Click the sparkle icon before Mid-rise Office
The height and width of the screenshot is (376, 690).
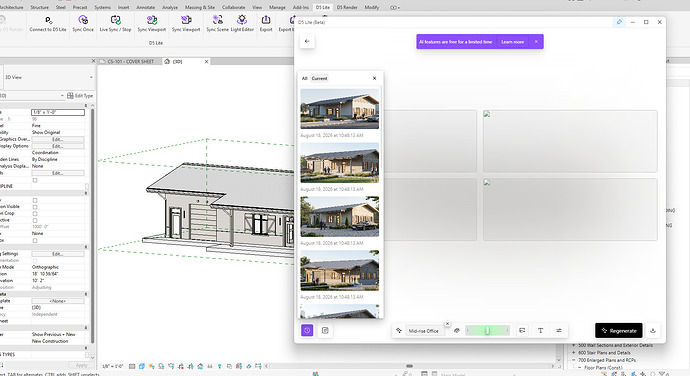coord(399,331)
